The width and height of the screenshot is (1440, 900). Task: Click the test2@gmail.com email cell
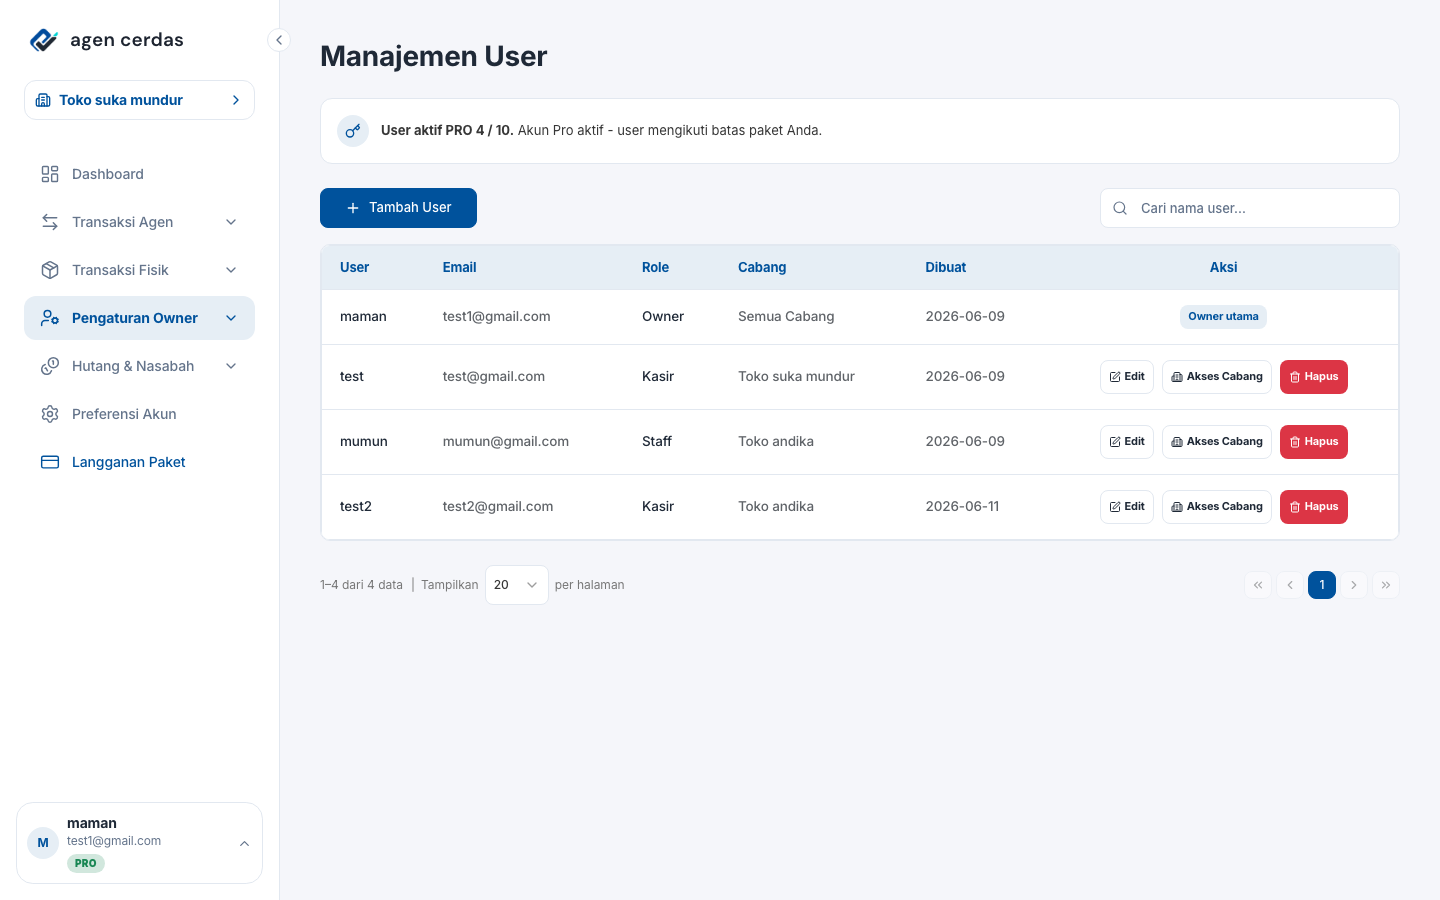(498, 506)
